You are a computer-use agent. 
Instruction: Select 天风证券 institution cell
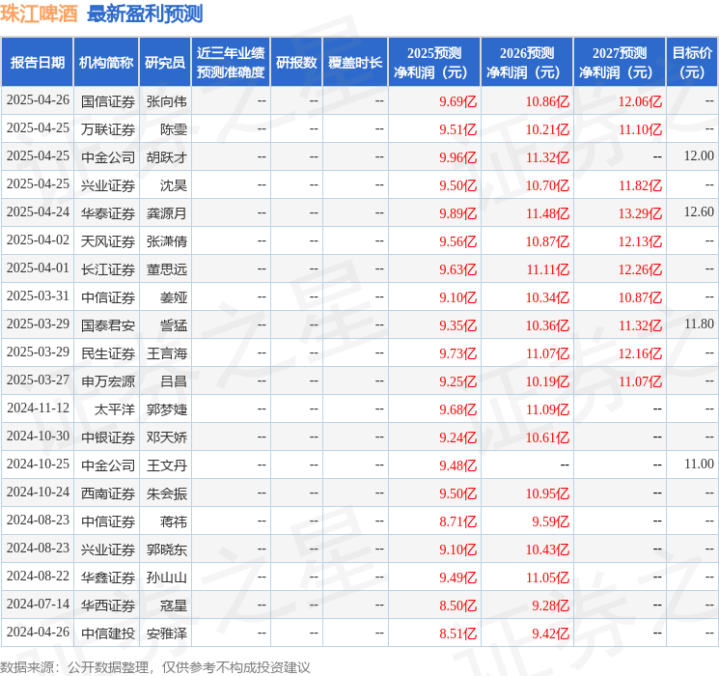(108, 242)
